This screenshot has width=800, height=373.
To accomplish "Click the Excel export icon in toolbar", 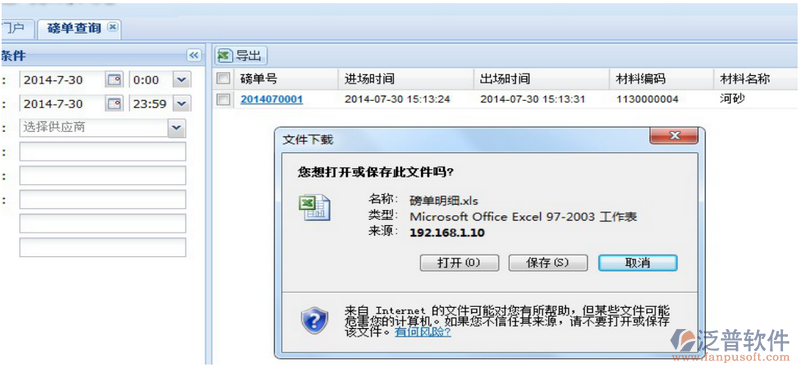I will click(224, 56).
